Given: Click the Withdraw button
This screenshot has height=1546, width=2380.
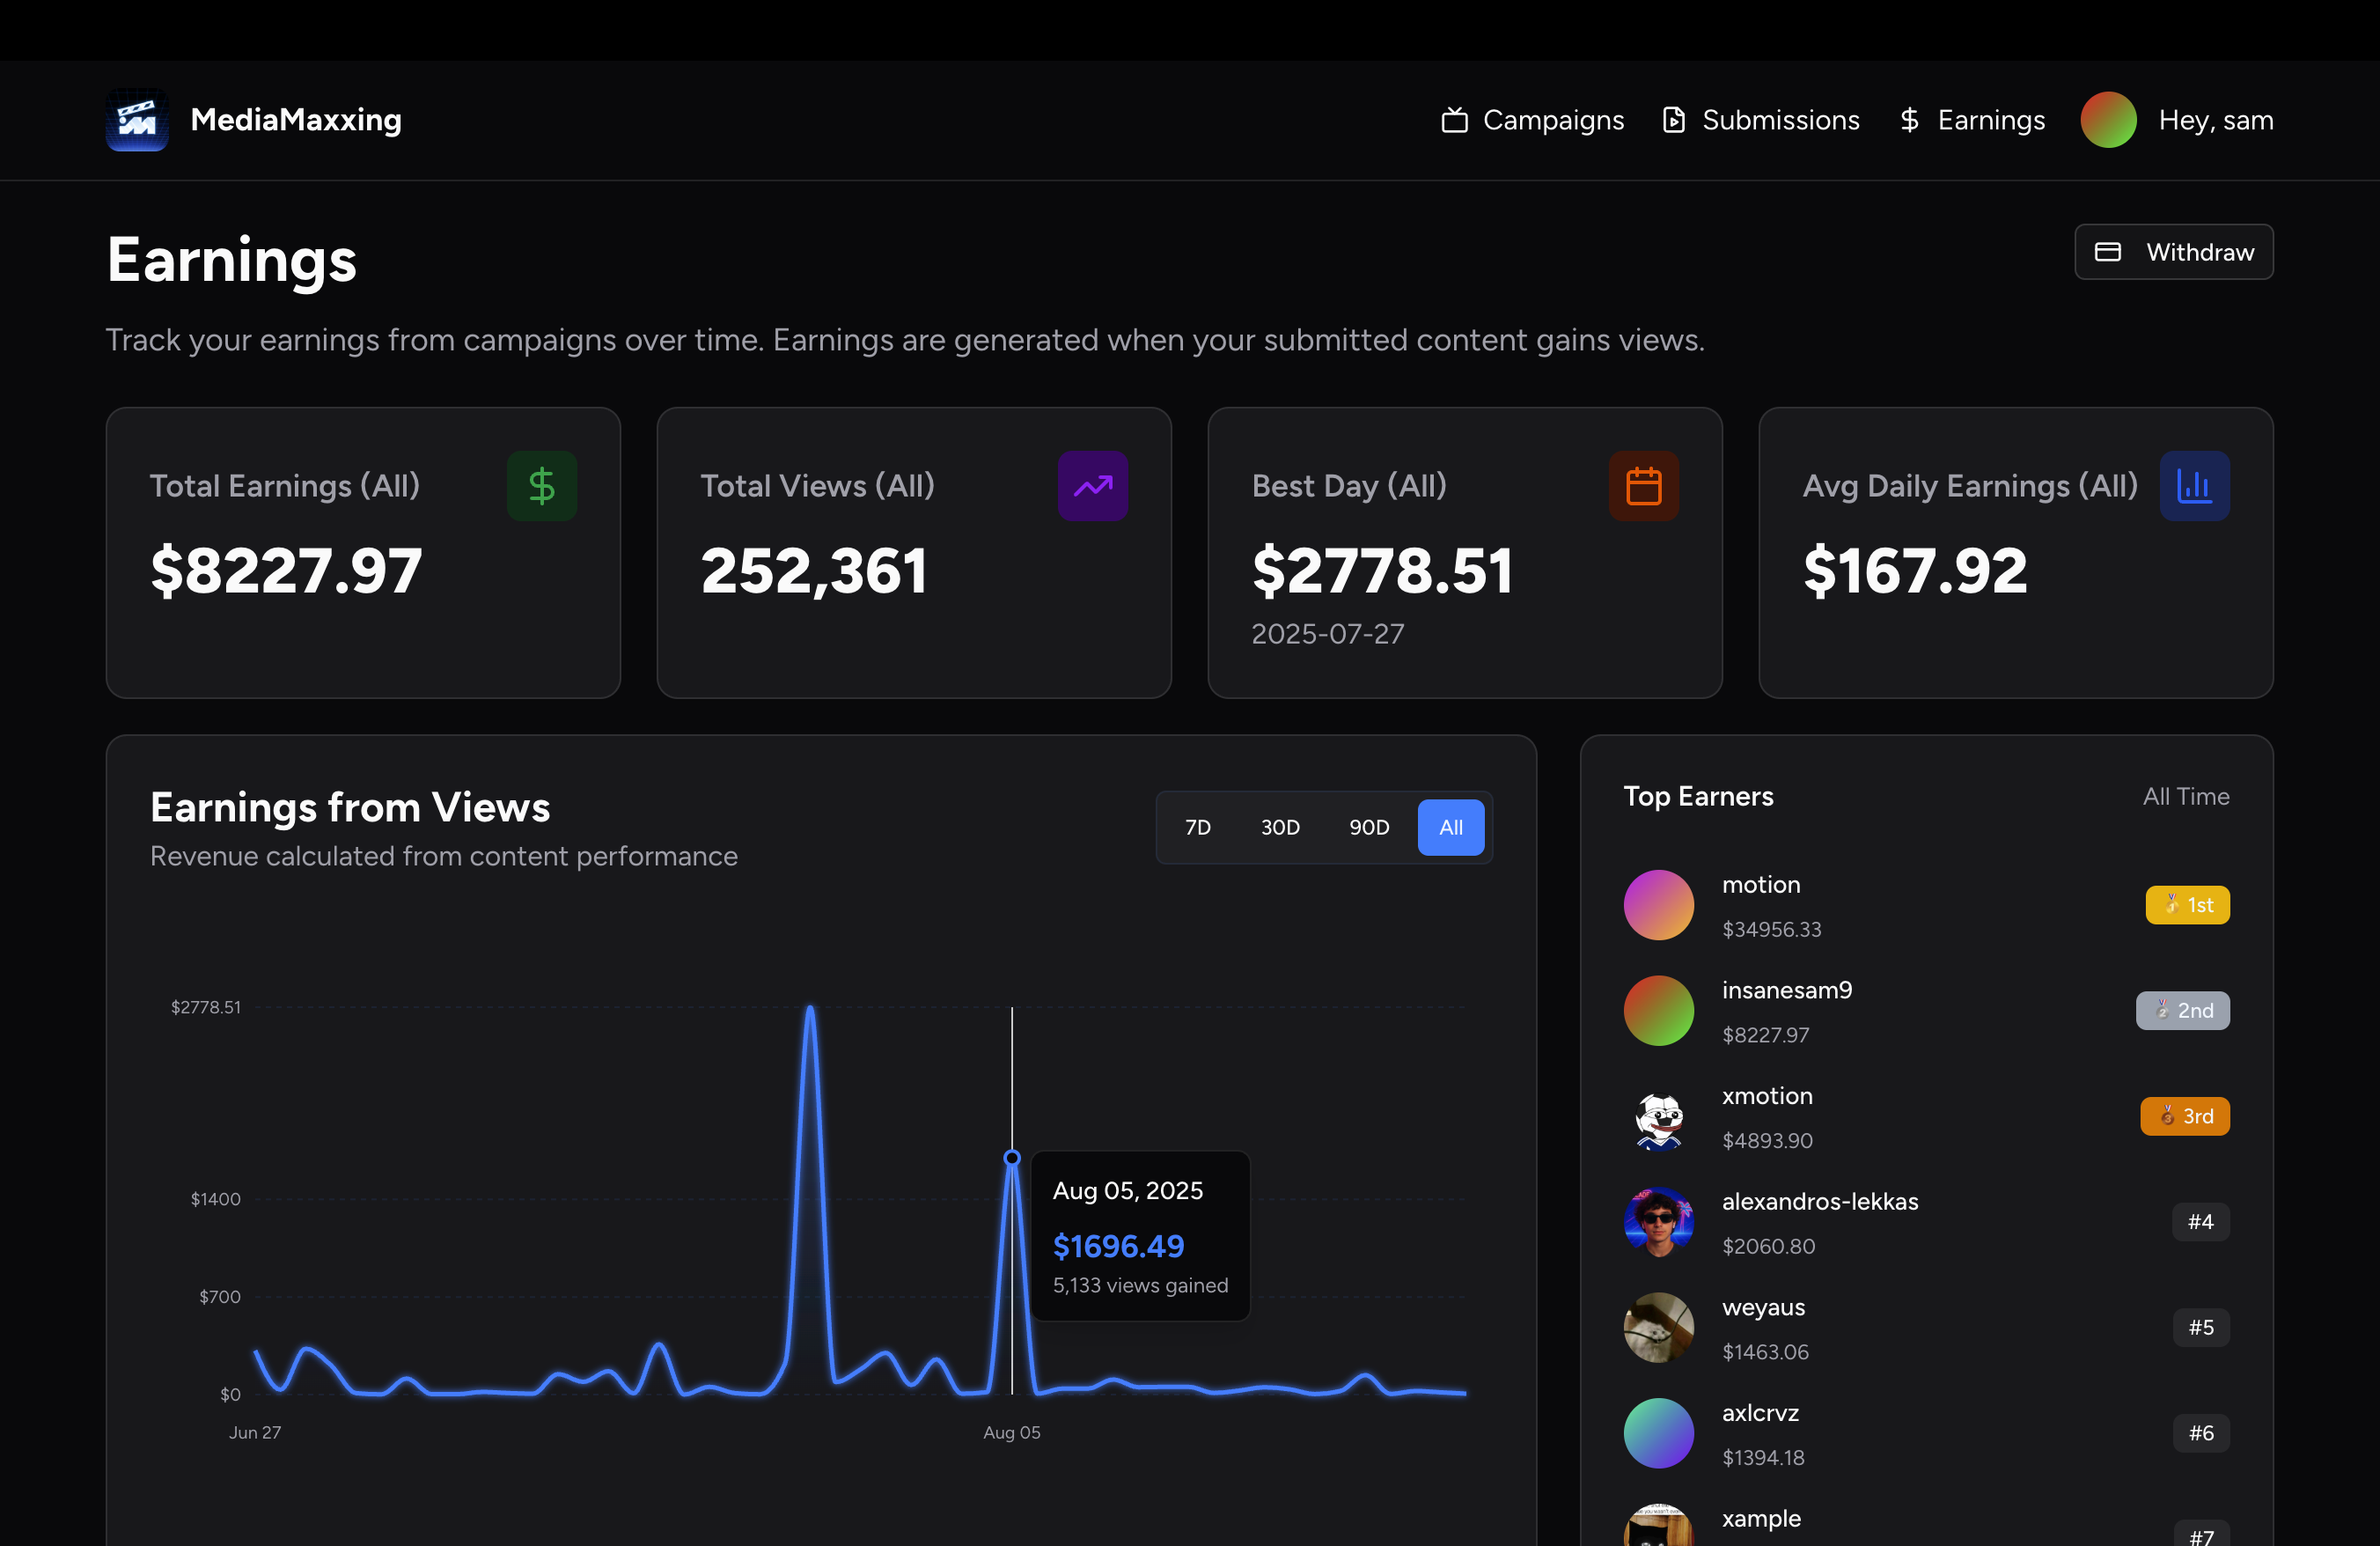Looking at the screenshot, I should 2173,252.
